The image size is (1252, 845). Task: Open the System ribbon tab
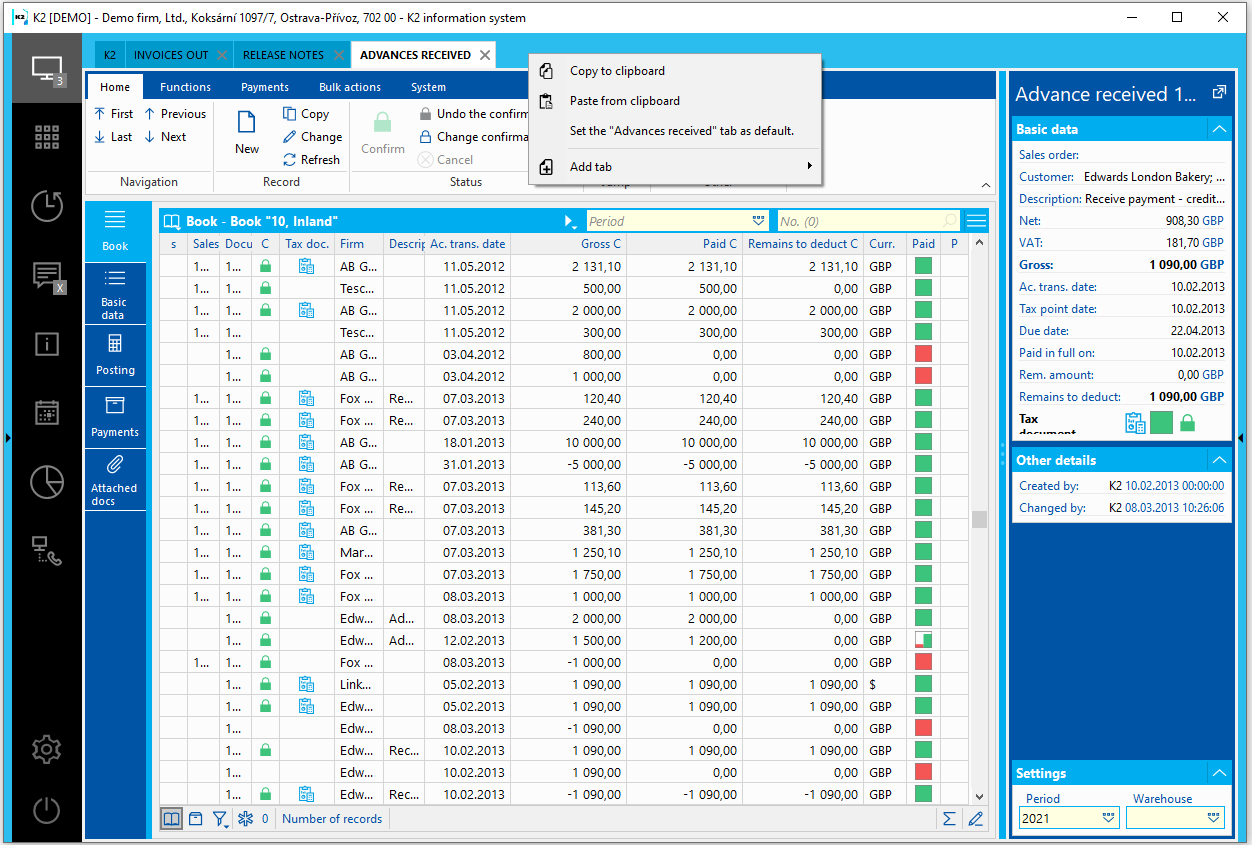pos(428,87)
